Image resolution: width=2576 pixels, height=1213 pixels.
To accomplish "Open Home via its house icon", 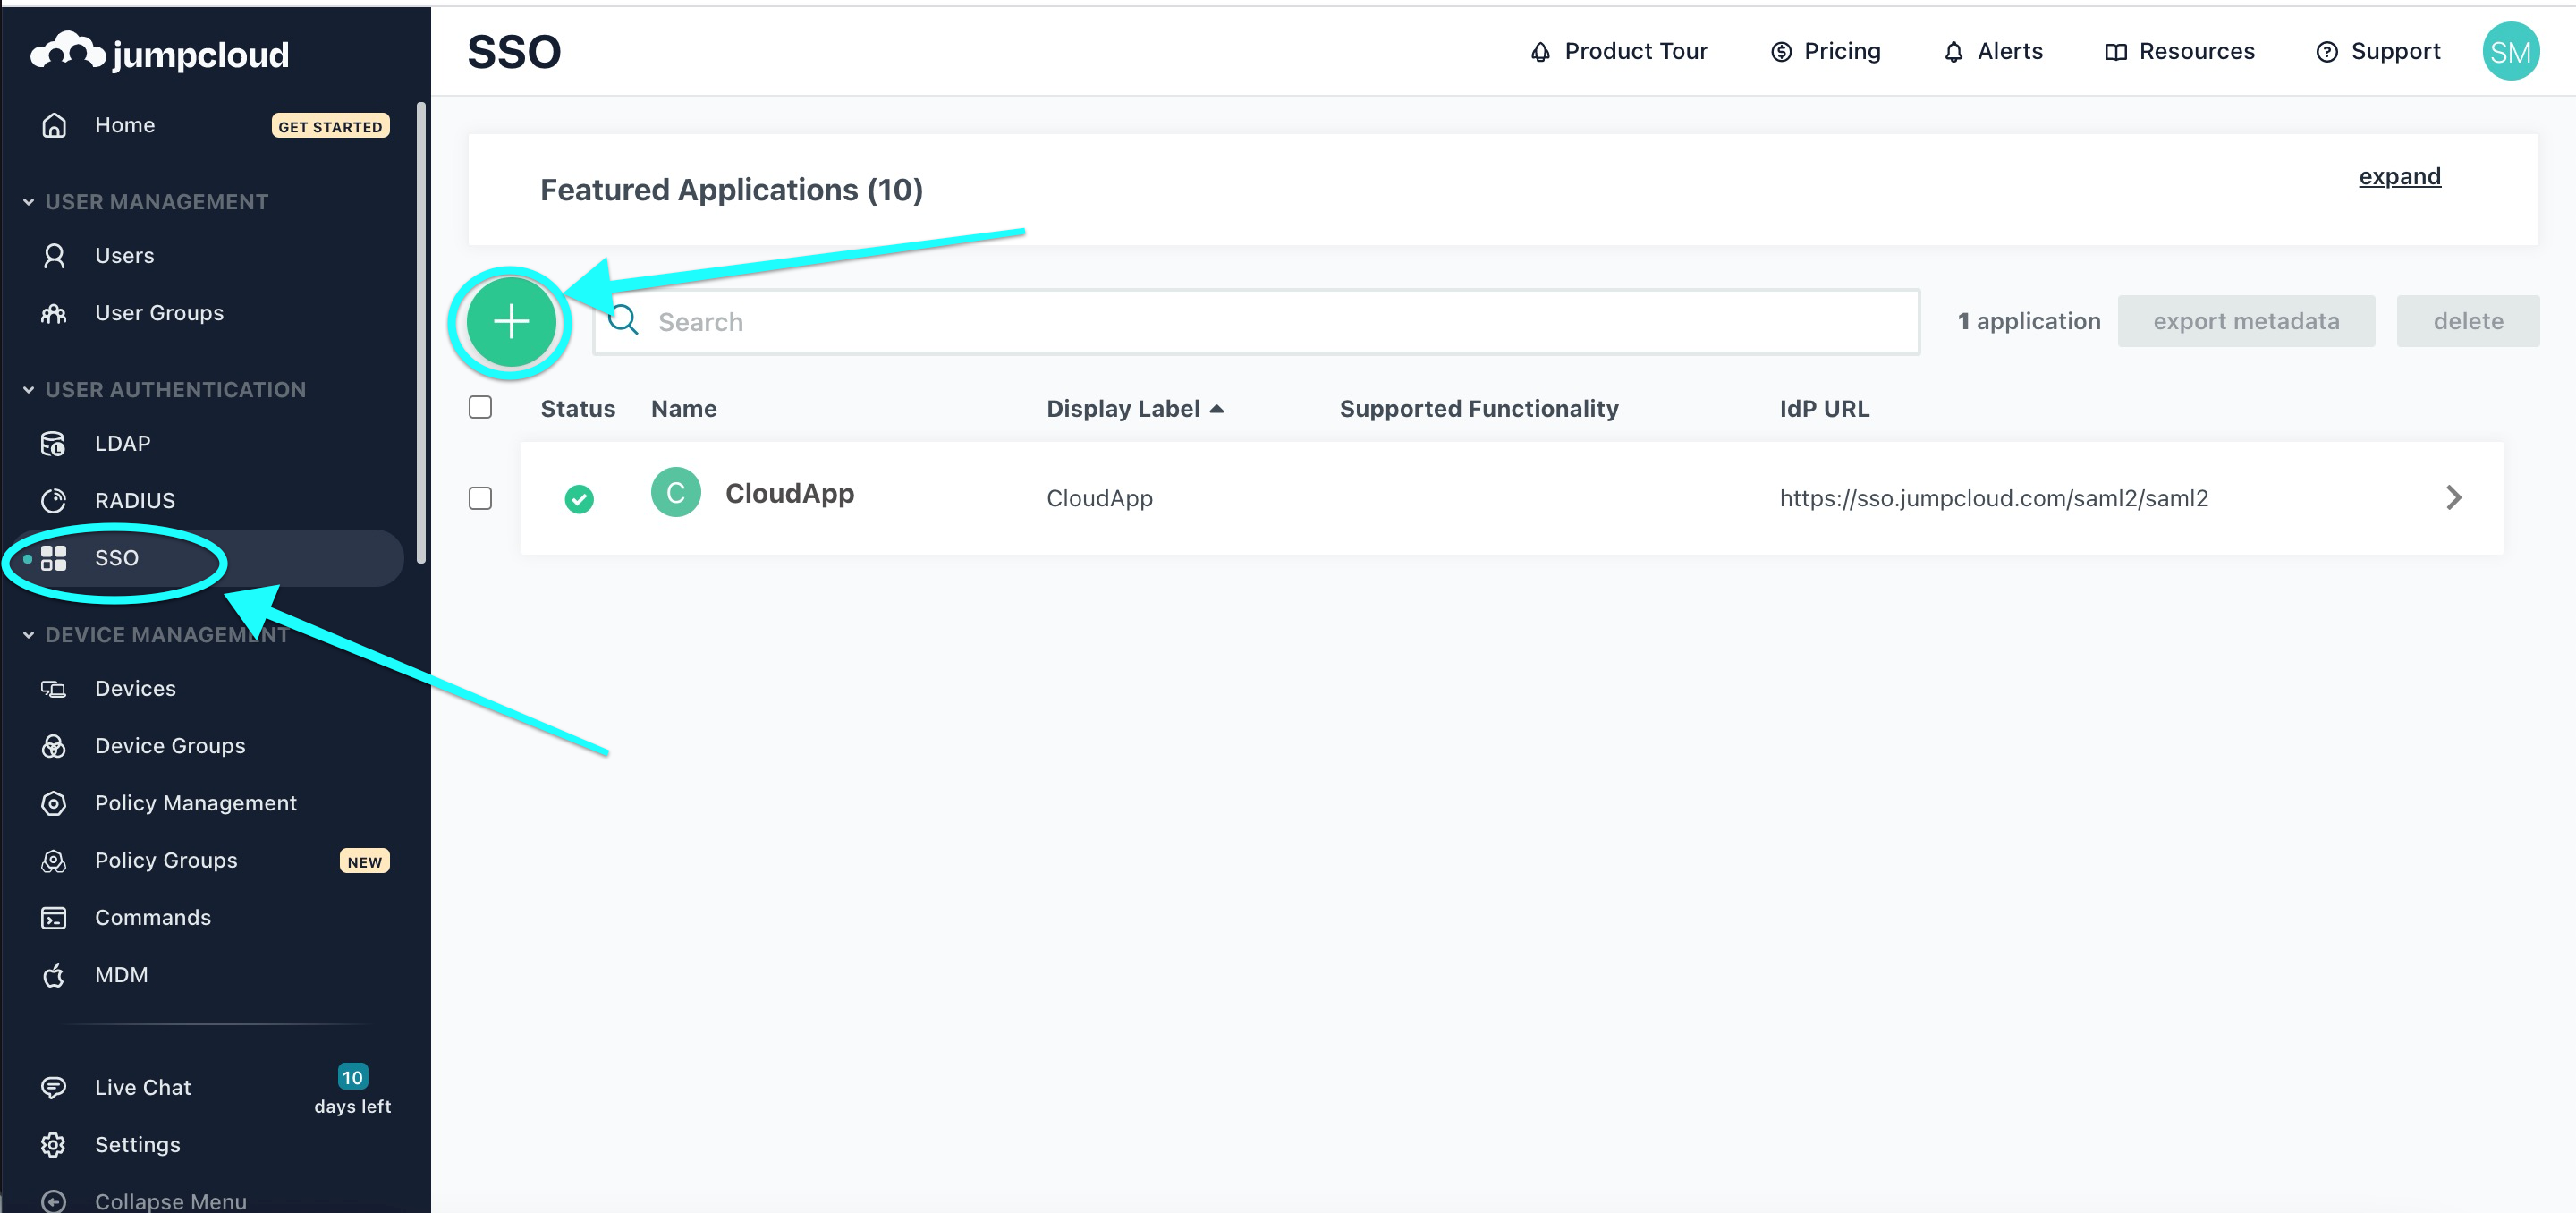I will (x=54, y=125).
